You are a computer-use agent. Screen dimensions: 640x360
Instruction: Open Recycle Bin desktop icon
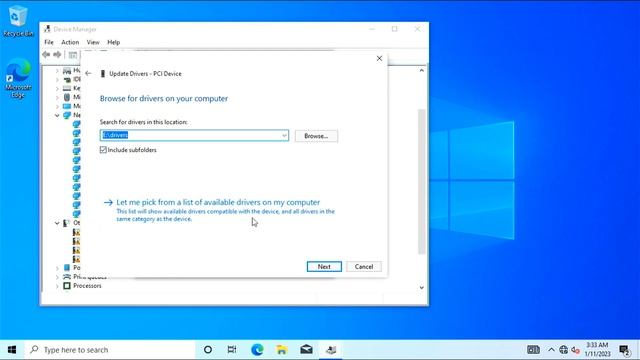point(17,22)
